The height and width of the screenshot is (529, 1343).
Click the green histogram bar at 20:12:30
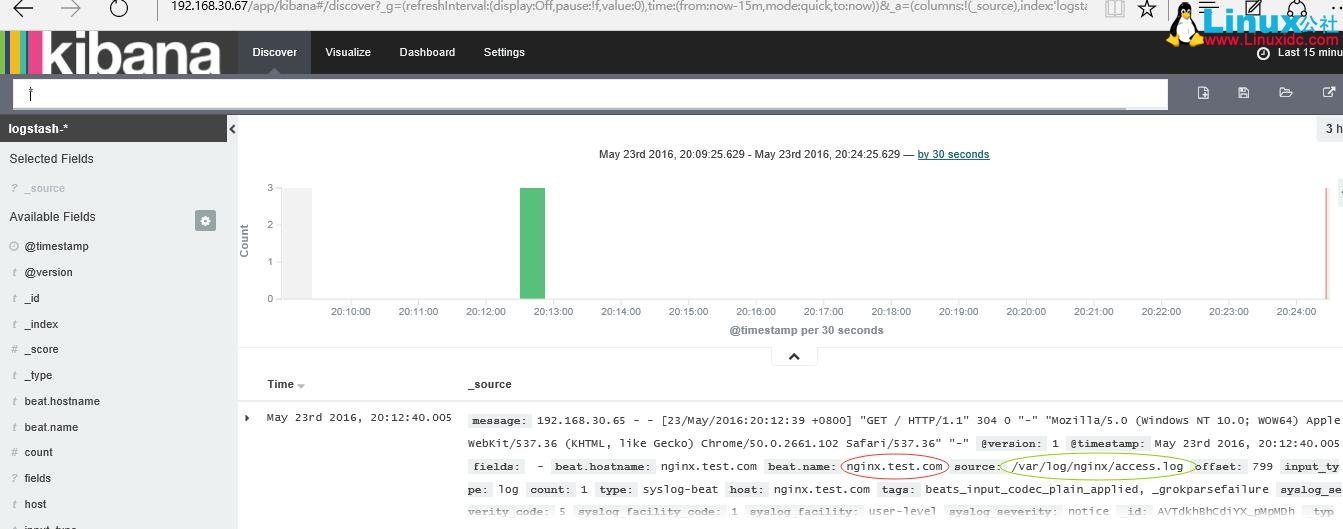pos(532,243)
